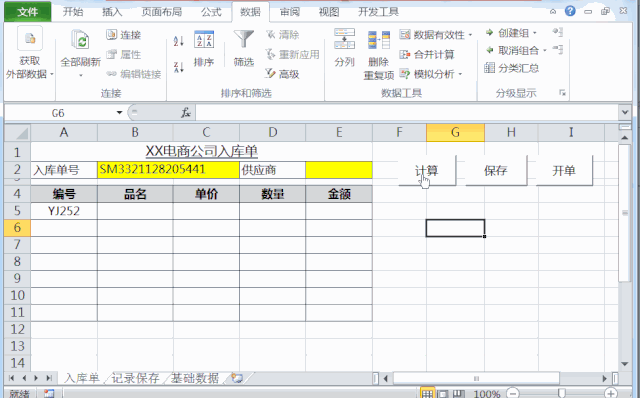Select column G header
Viewport: 640px width, 398px height.
(x=455, y=133)
